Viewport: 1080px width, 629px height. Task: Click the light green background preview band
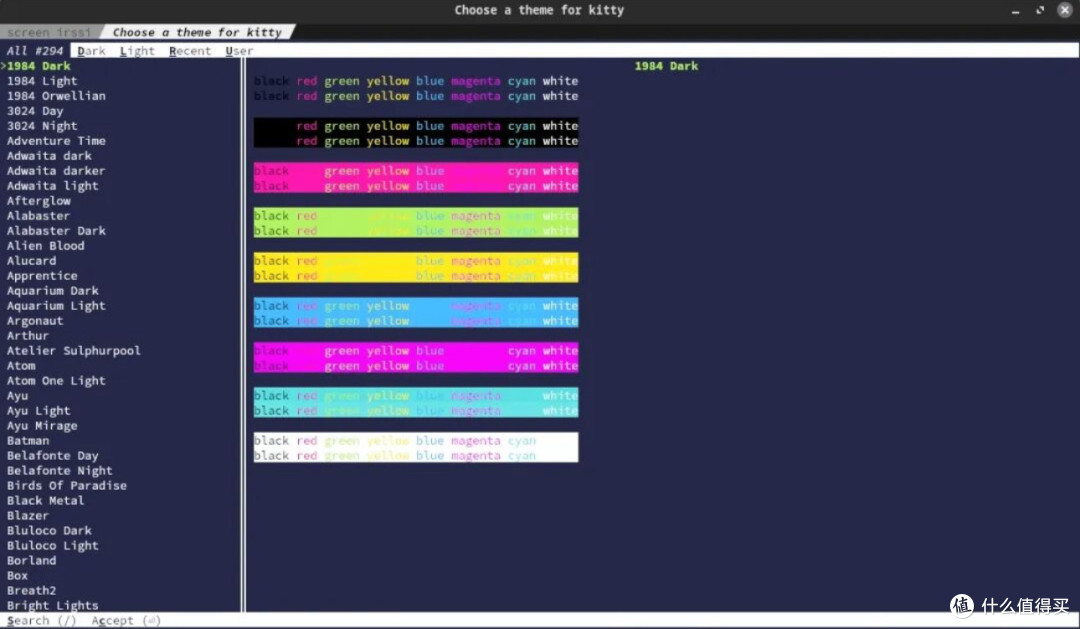pos(416,223)
